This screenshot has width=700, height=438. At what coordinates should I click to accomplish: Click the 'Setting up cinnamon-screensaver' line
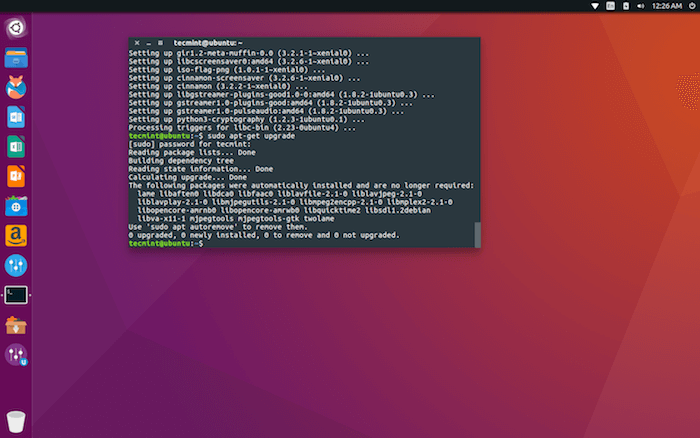pos(244,78)
